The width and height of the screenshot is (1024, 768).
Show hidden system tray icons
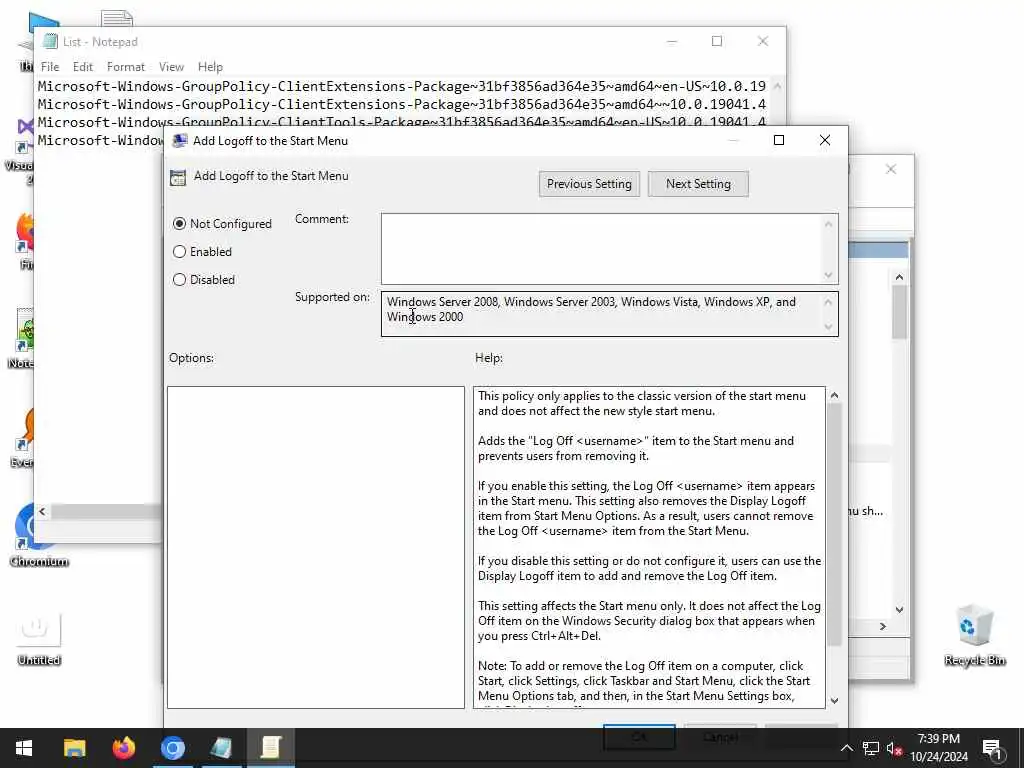click(x=846, y=748)
